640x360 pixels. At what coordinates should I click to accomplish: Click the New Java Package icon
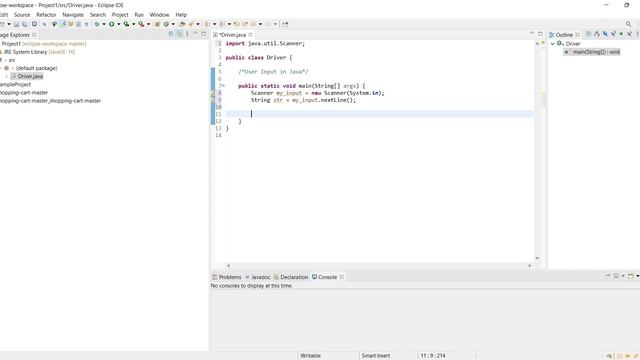pos(157,24)
